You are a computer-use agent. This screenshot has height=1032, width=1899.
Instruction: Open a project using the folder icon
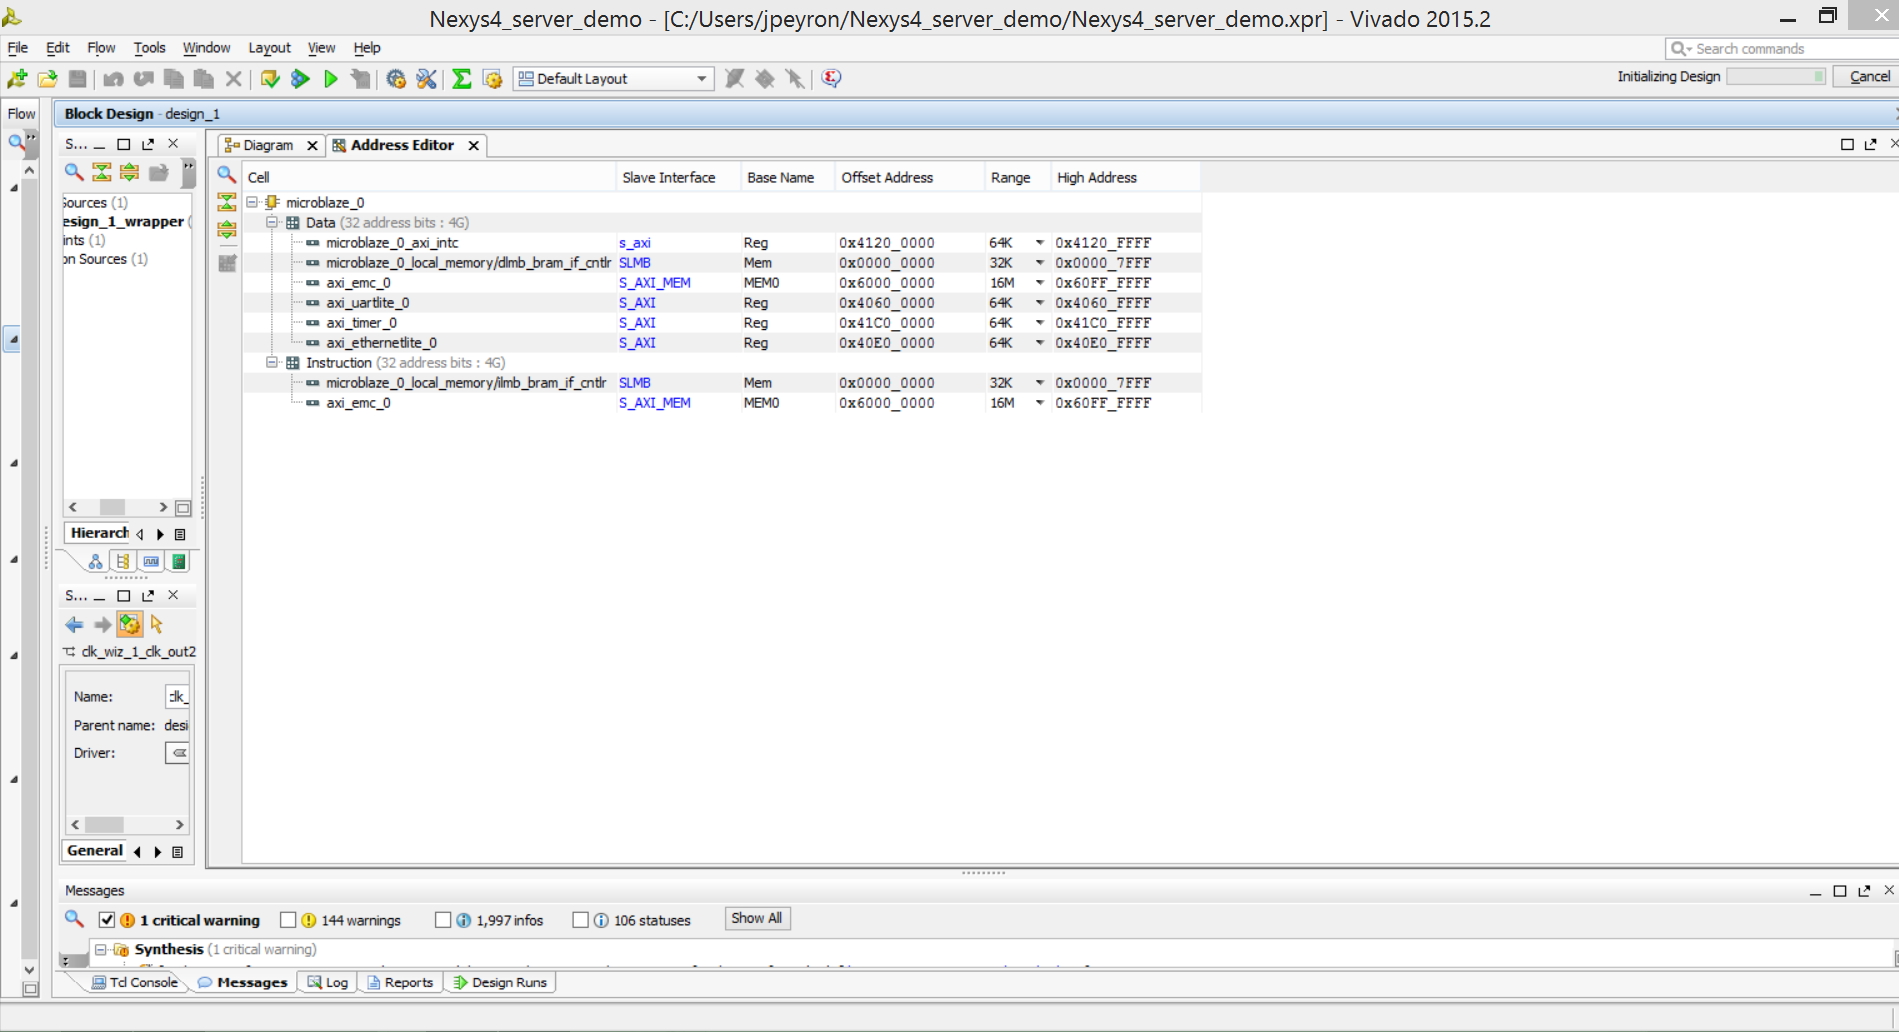[47, 79]
